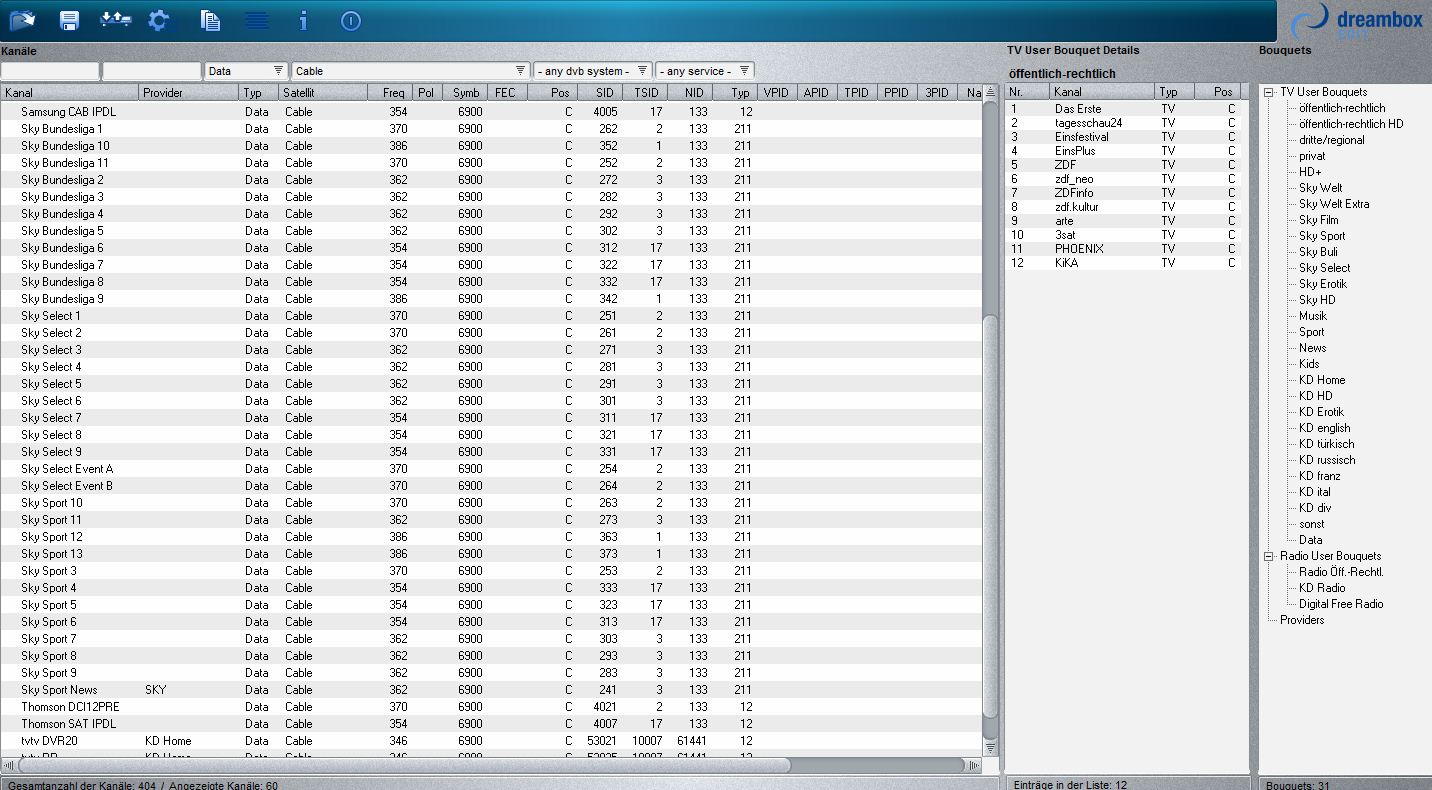The image size is (1432, 790).
Task: Collapse the Radio User Bouquets tree node
Action: (1268, 556)
